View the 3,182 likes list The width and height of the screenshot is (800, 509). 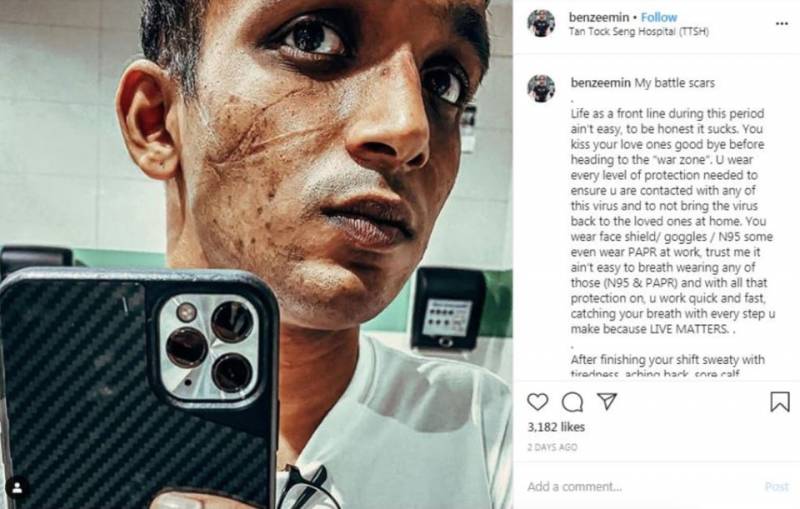click(x=556, y=427)
